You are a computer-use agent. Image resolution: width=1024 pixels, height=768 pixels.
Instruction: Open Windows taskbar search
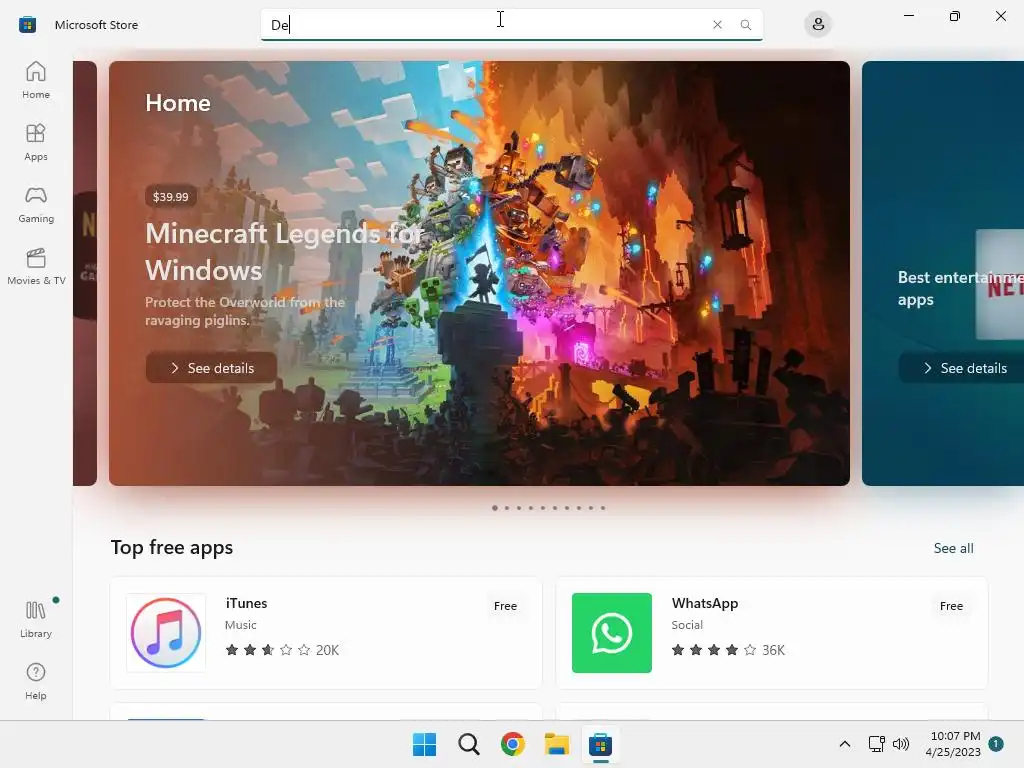[468, 744]
